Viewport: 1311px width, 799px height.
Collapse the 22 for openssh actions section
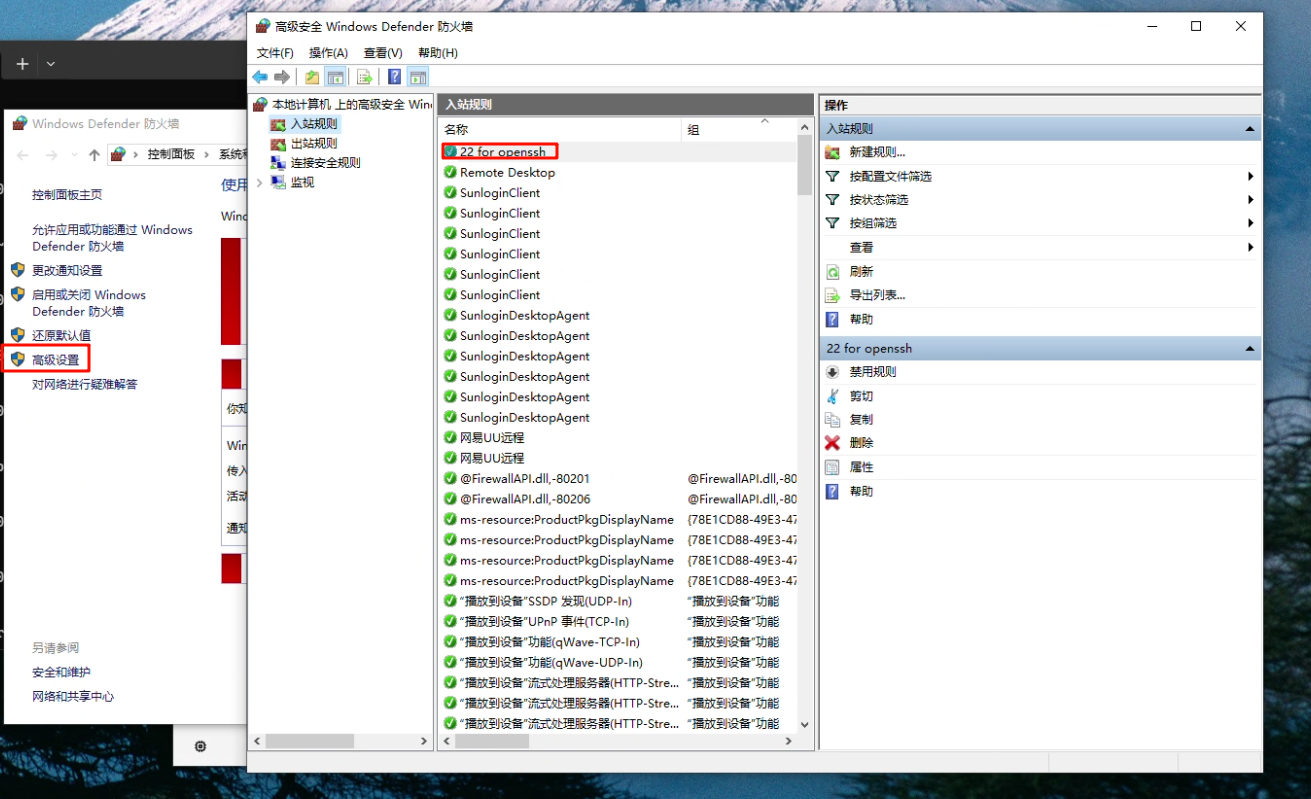coord(1249,349)
